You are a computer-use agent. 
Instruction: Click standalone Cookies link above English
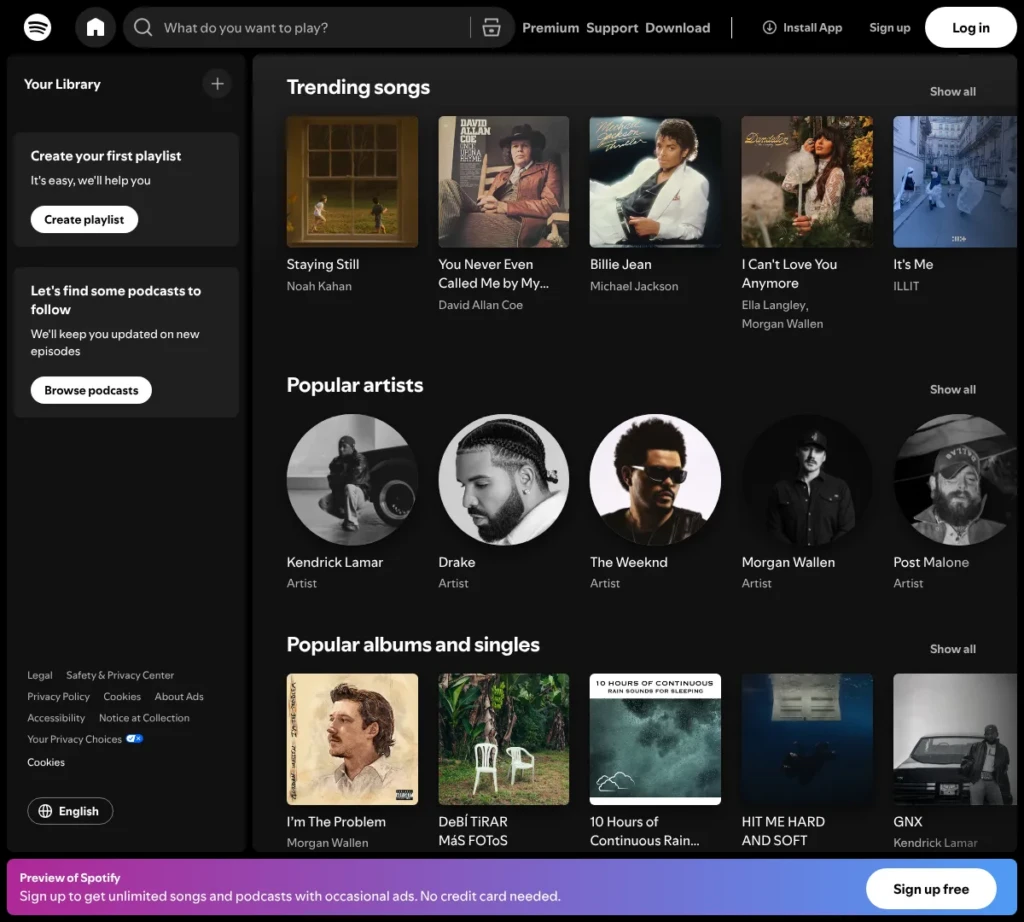tap(46, 762)
